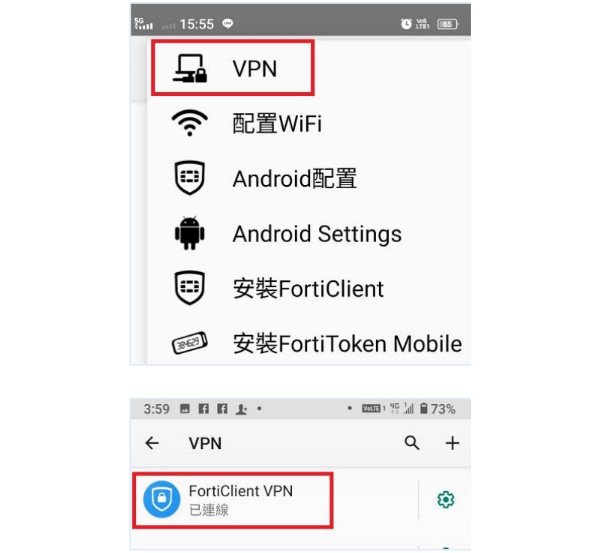Tap the blue FortiClient shield logo
The image size is (600, 553).
coord(162,499)
